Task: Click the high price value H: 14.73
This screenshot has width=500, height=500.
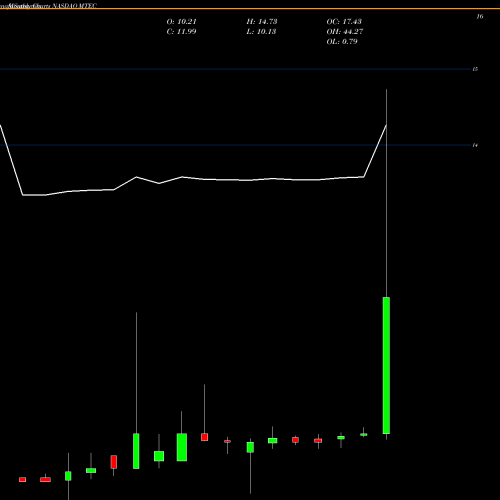Action: (262, 22)
